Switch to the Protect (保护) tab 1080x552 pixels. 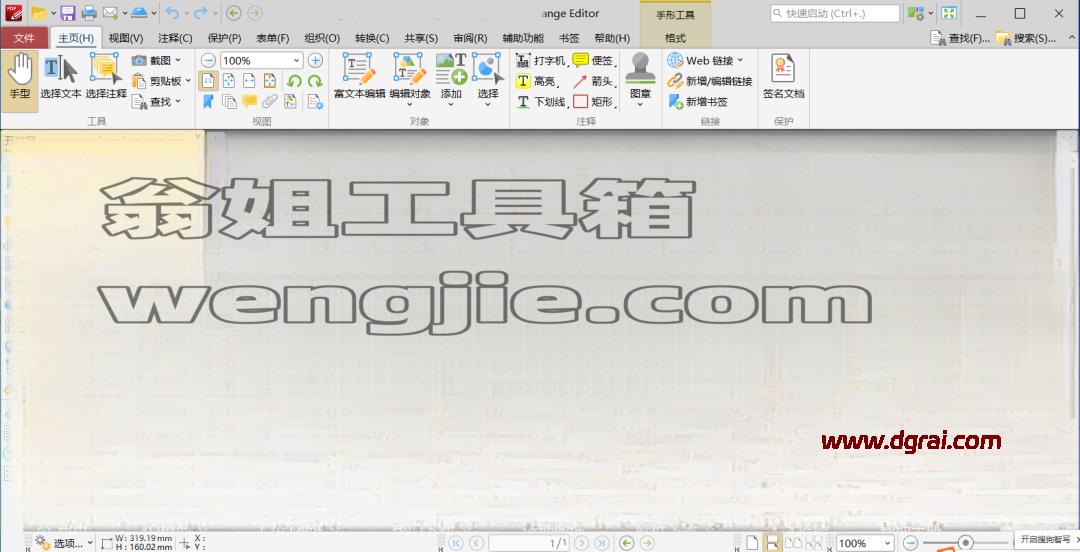(x=225, y=39)
